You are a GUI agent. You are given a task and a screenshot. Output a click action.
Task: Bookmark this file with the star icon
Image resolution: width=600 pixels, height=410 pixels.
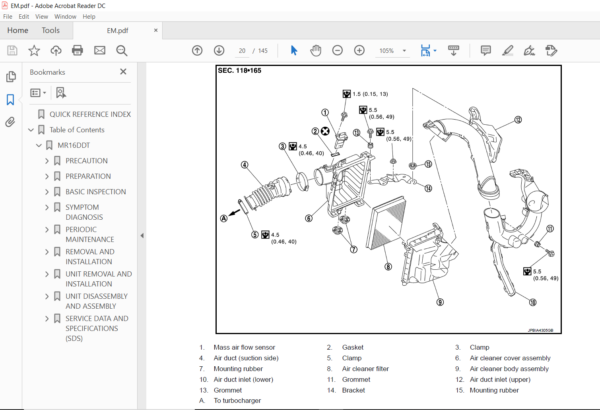click(34, 51)
